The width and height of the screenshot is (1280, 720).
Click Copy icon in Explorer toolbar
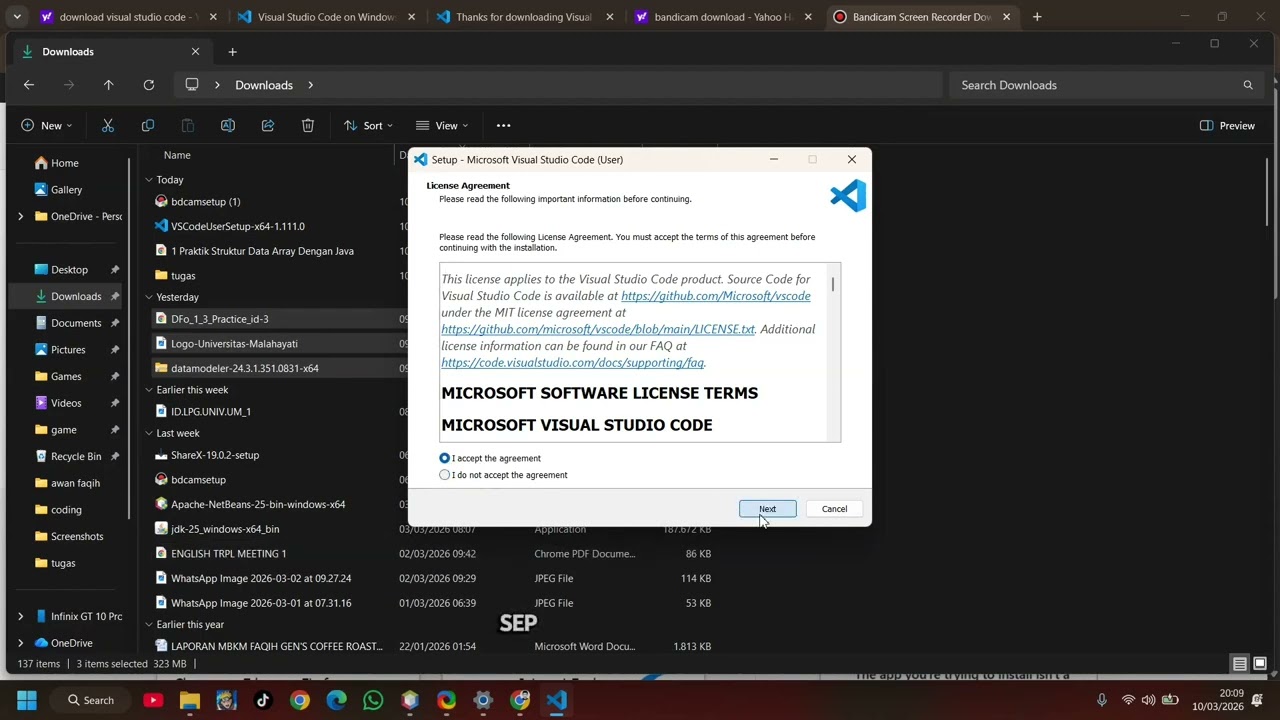(148, 126)
